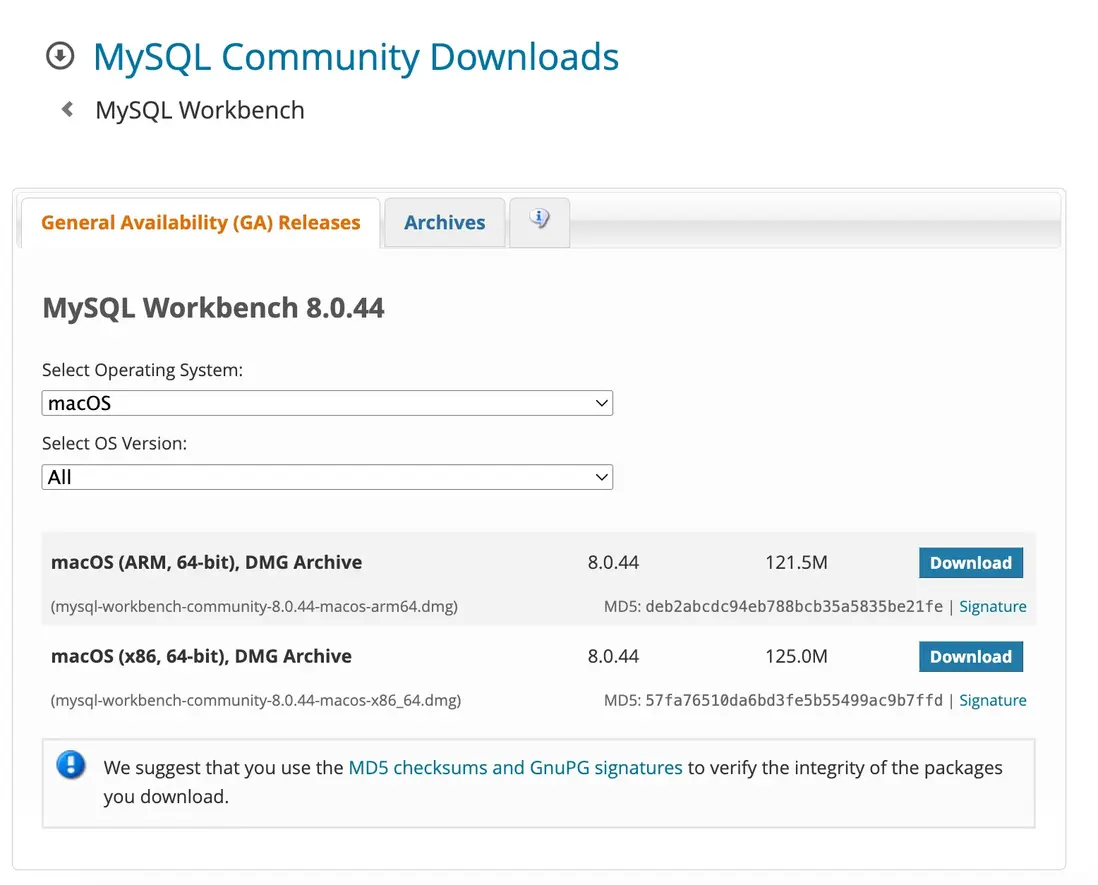Click the mysql-workbench-community x86_64.dmg filename
The height and width of the screenshot is (885, 1098).
(x=256, y=701)
